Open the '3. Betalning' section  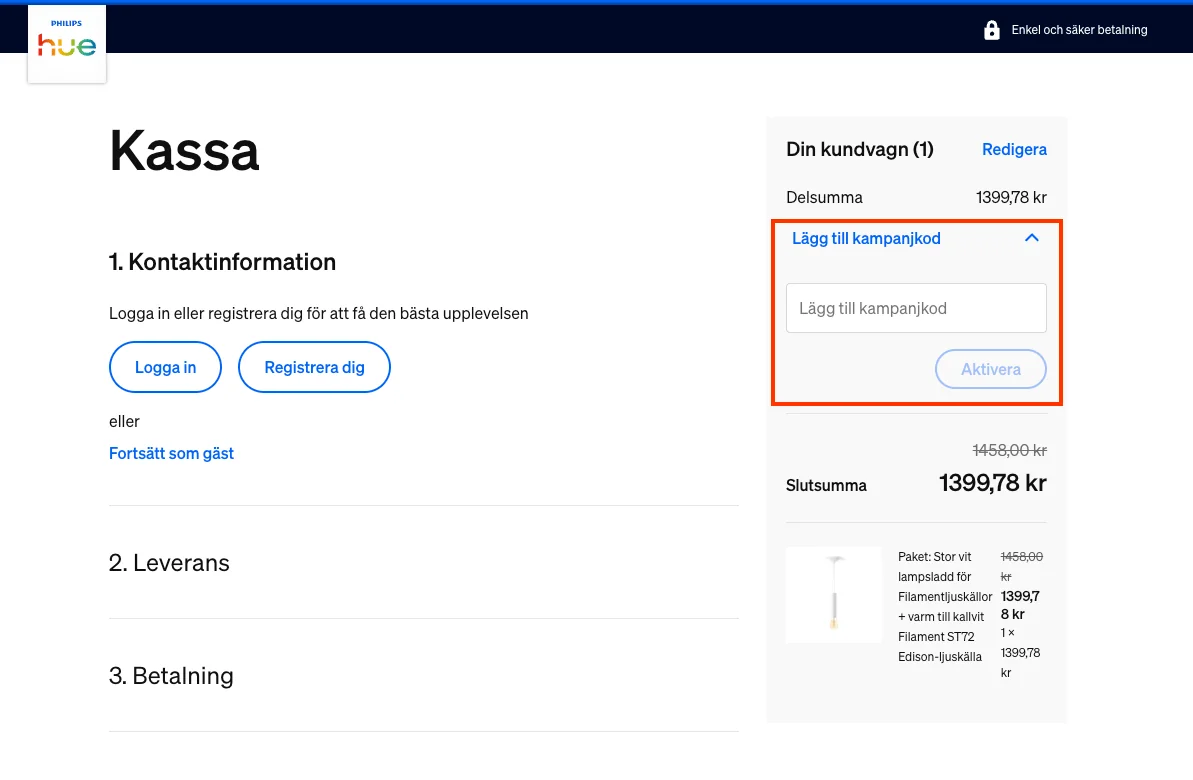pos(171,676)
